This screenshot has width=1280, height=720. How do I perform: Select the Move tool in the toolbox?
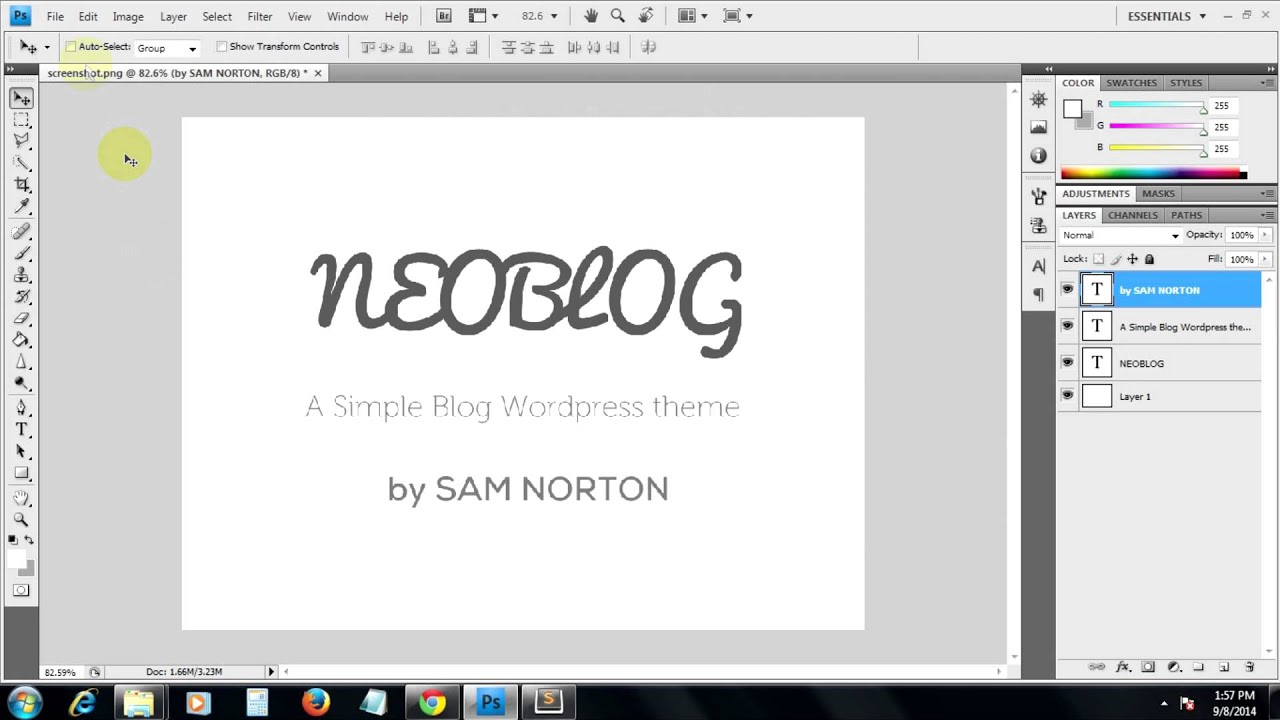coord(21,98)
